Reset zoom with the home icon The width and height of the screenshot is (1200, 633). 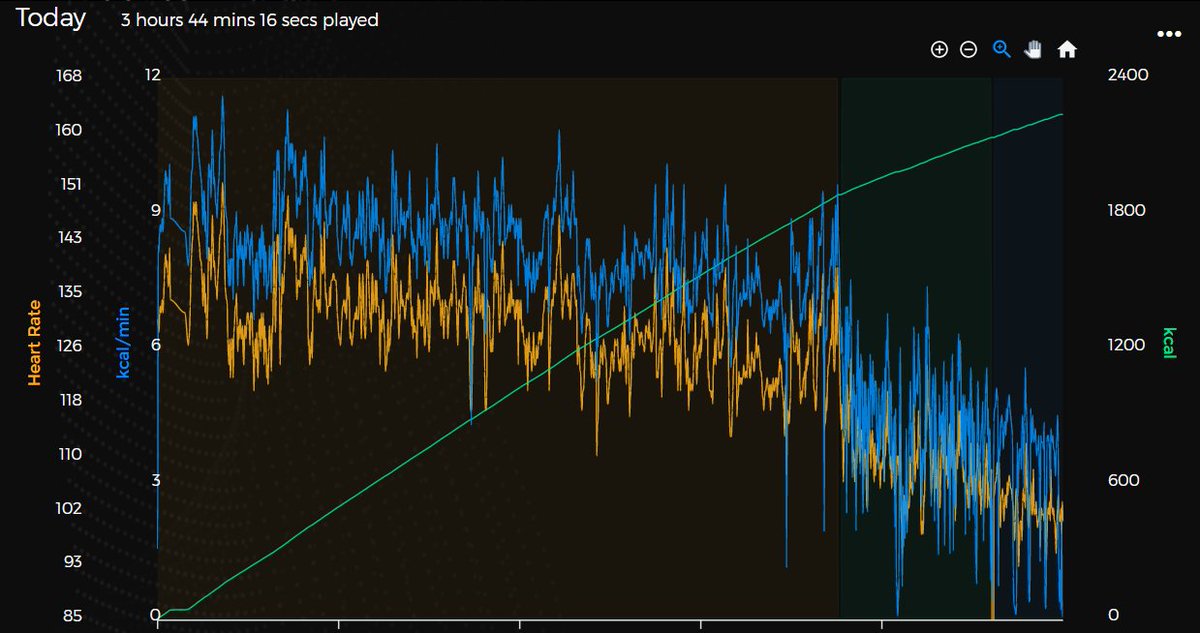[1067, 49]
